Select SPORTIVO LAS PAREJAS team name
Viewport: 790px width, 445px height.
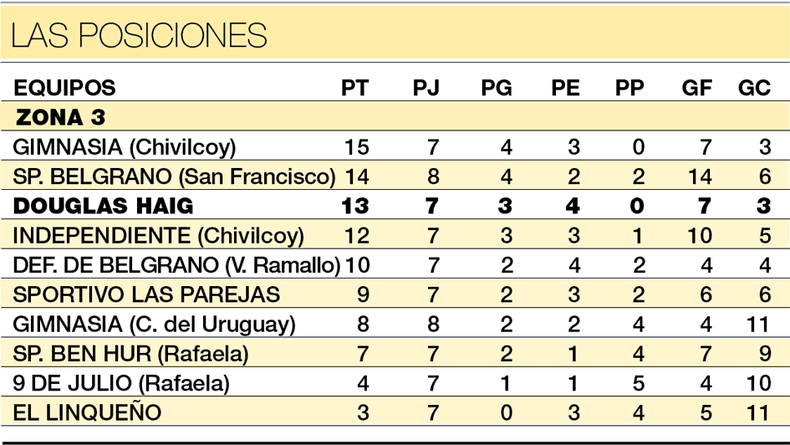click(x=146, y=295)
